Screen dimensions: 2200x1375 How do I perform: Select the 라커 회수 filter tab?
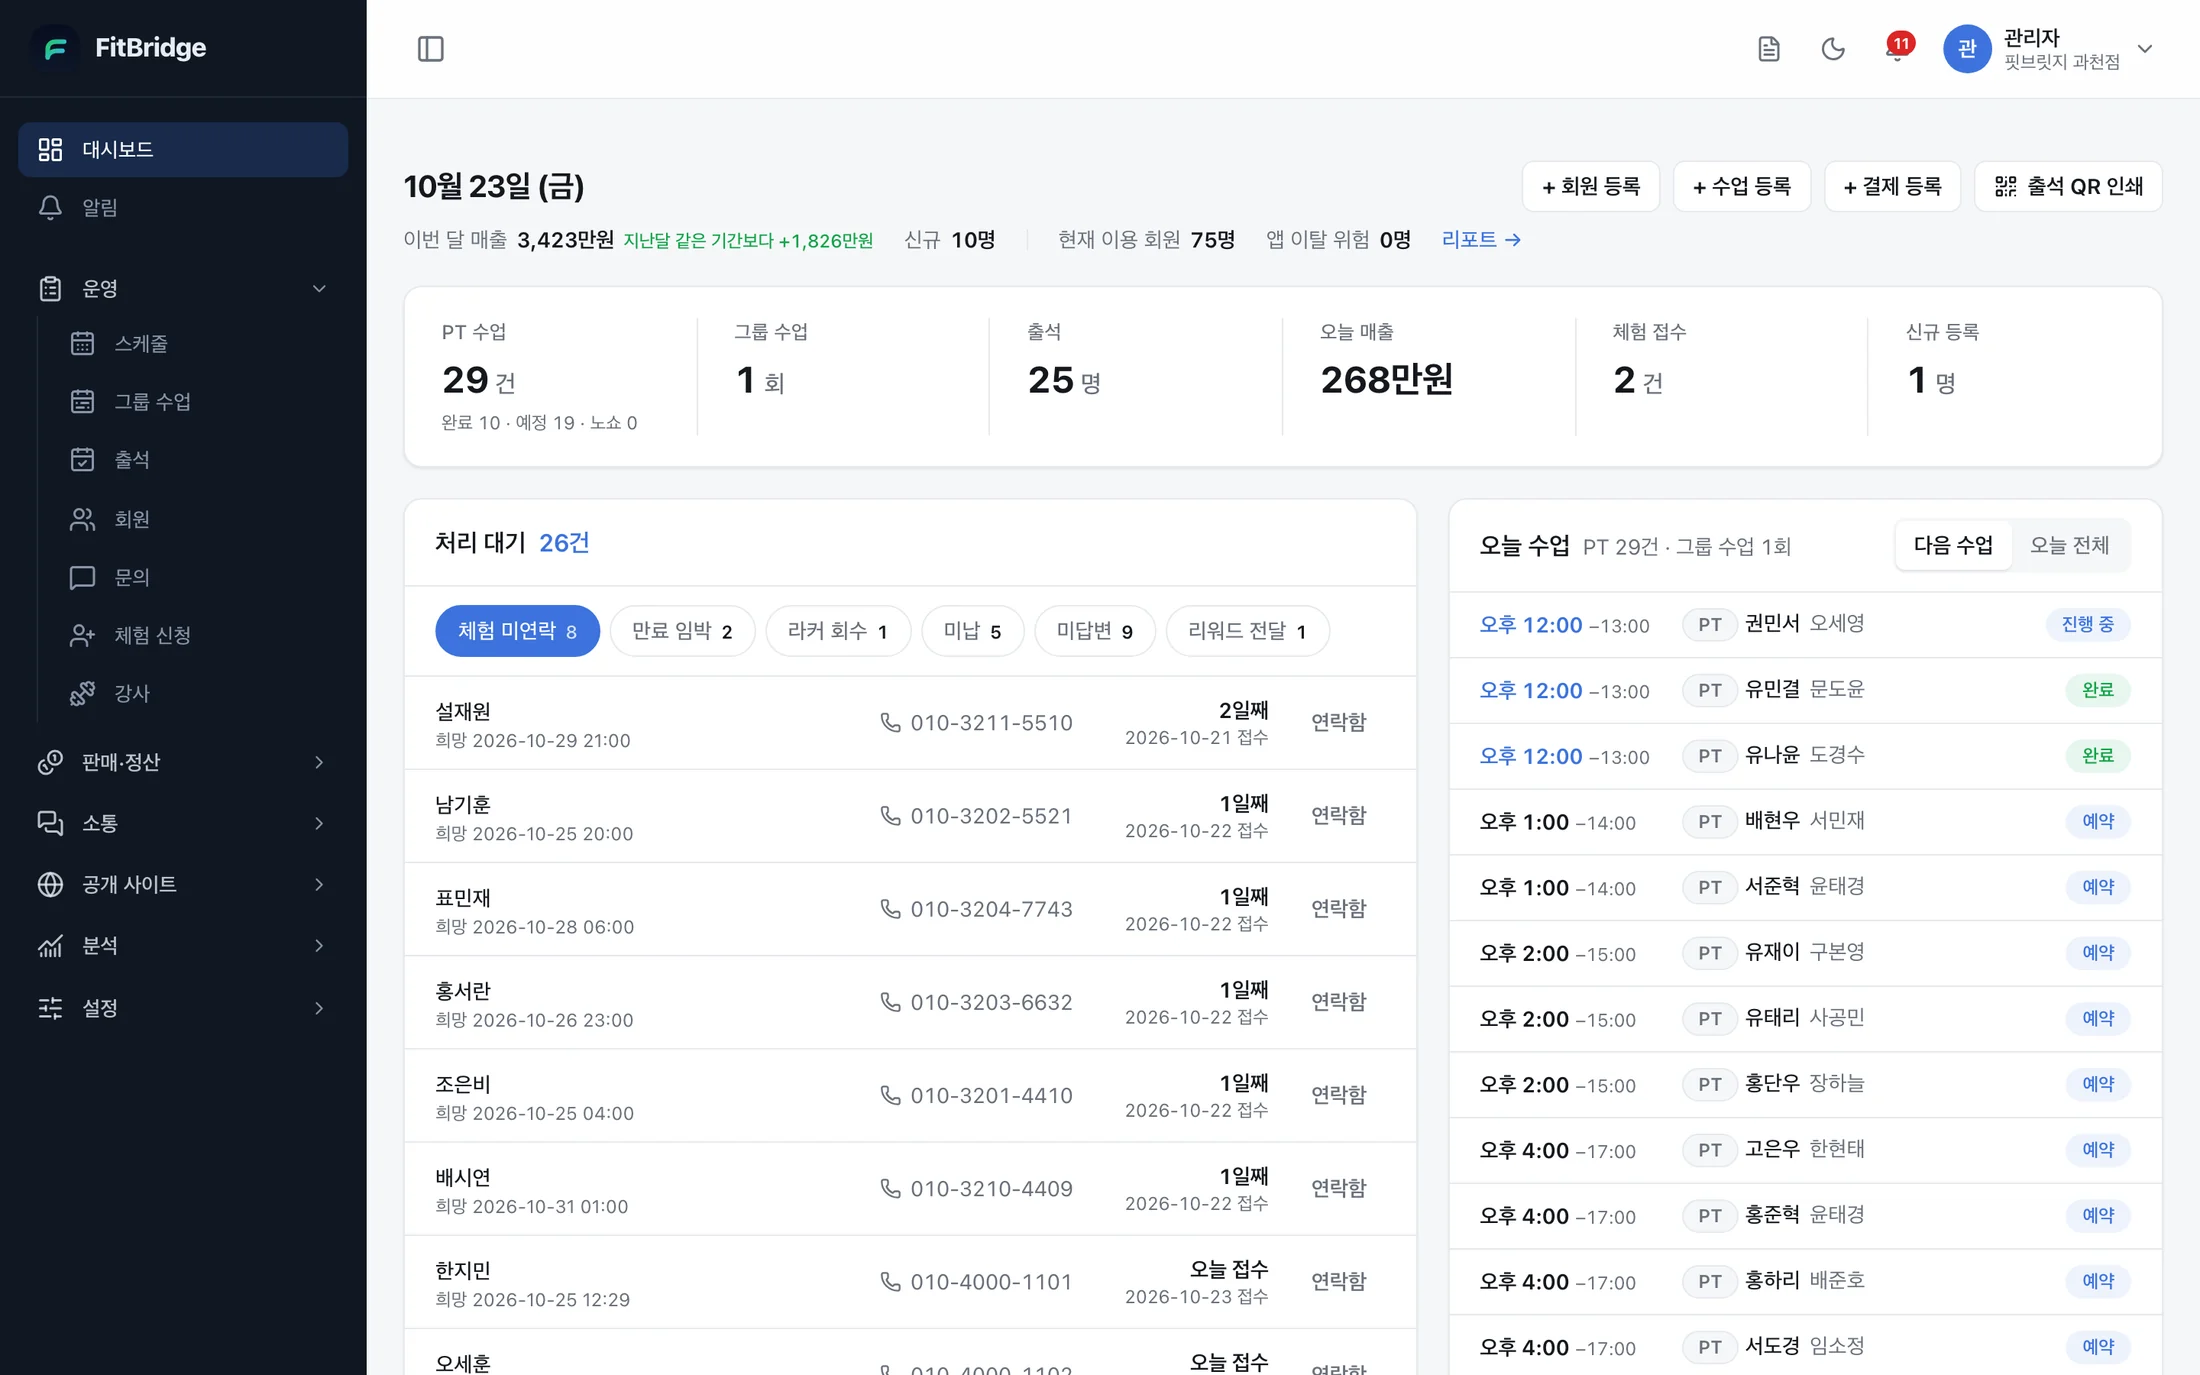(838, 631)
